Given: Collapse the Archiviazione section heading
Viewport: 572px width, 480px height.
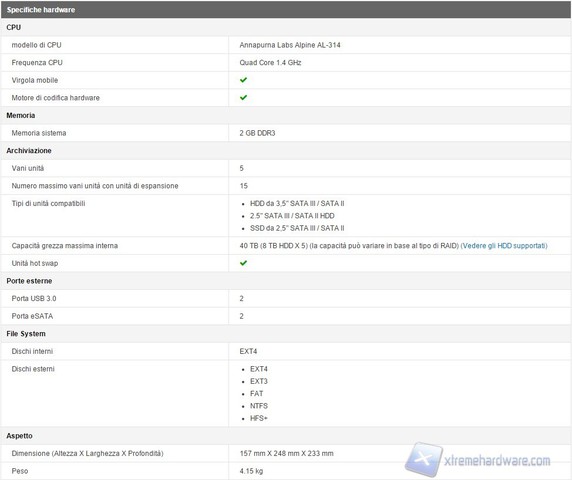Looking at the screenshot, I should [29, 151].
